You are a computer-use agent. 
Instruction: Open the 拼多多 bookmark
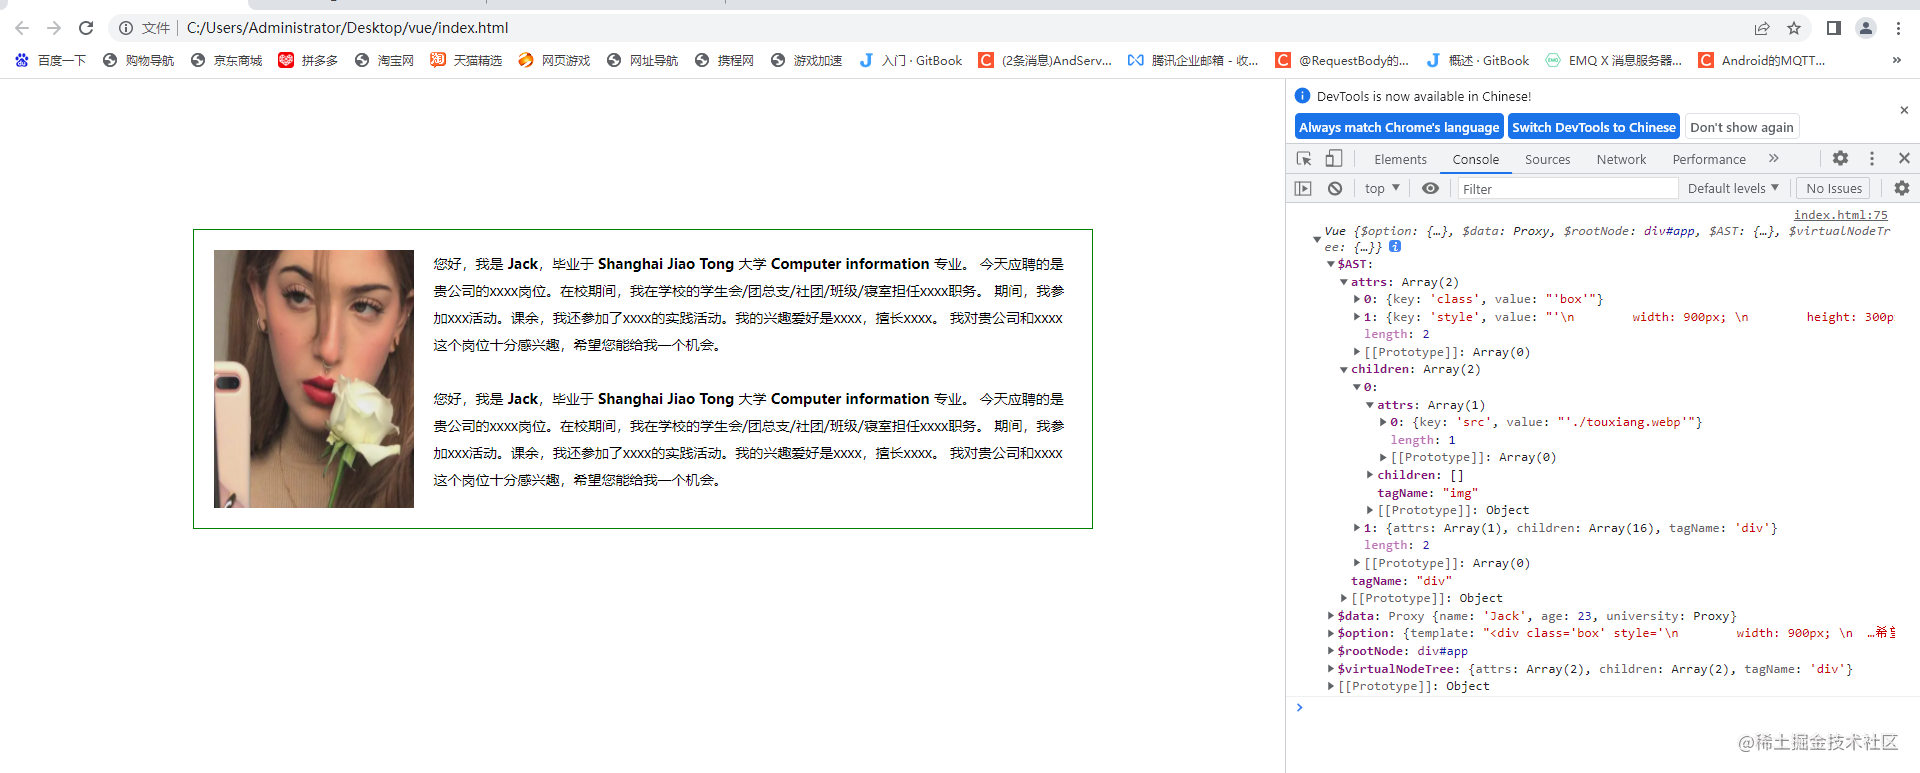pos(309,60)
